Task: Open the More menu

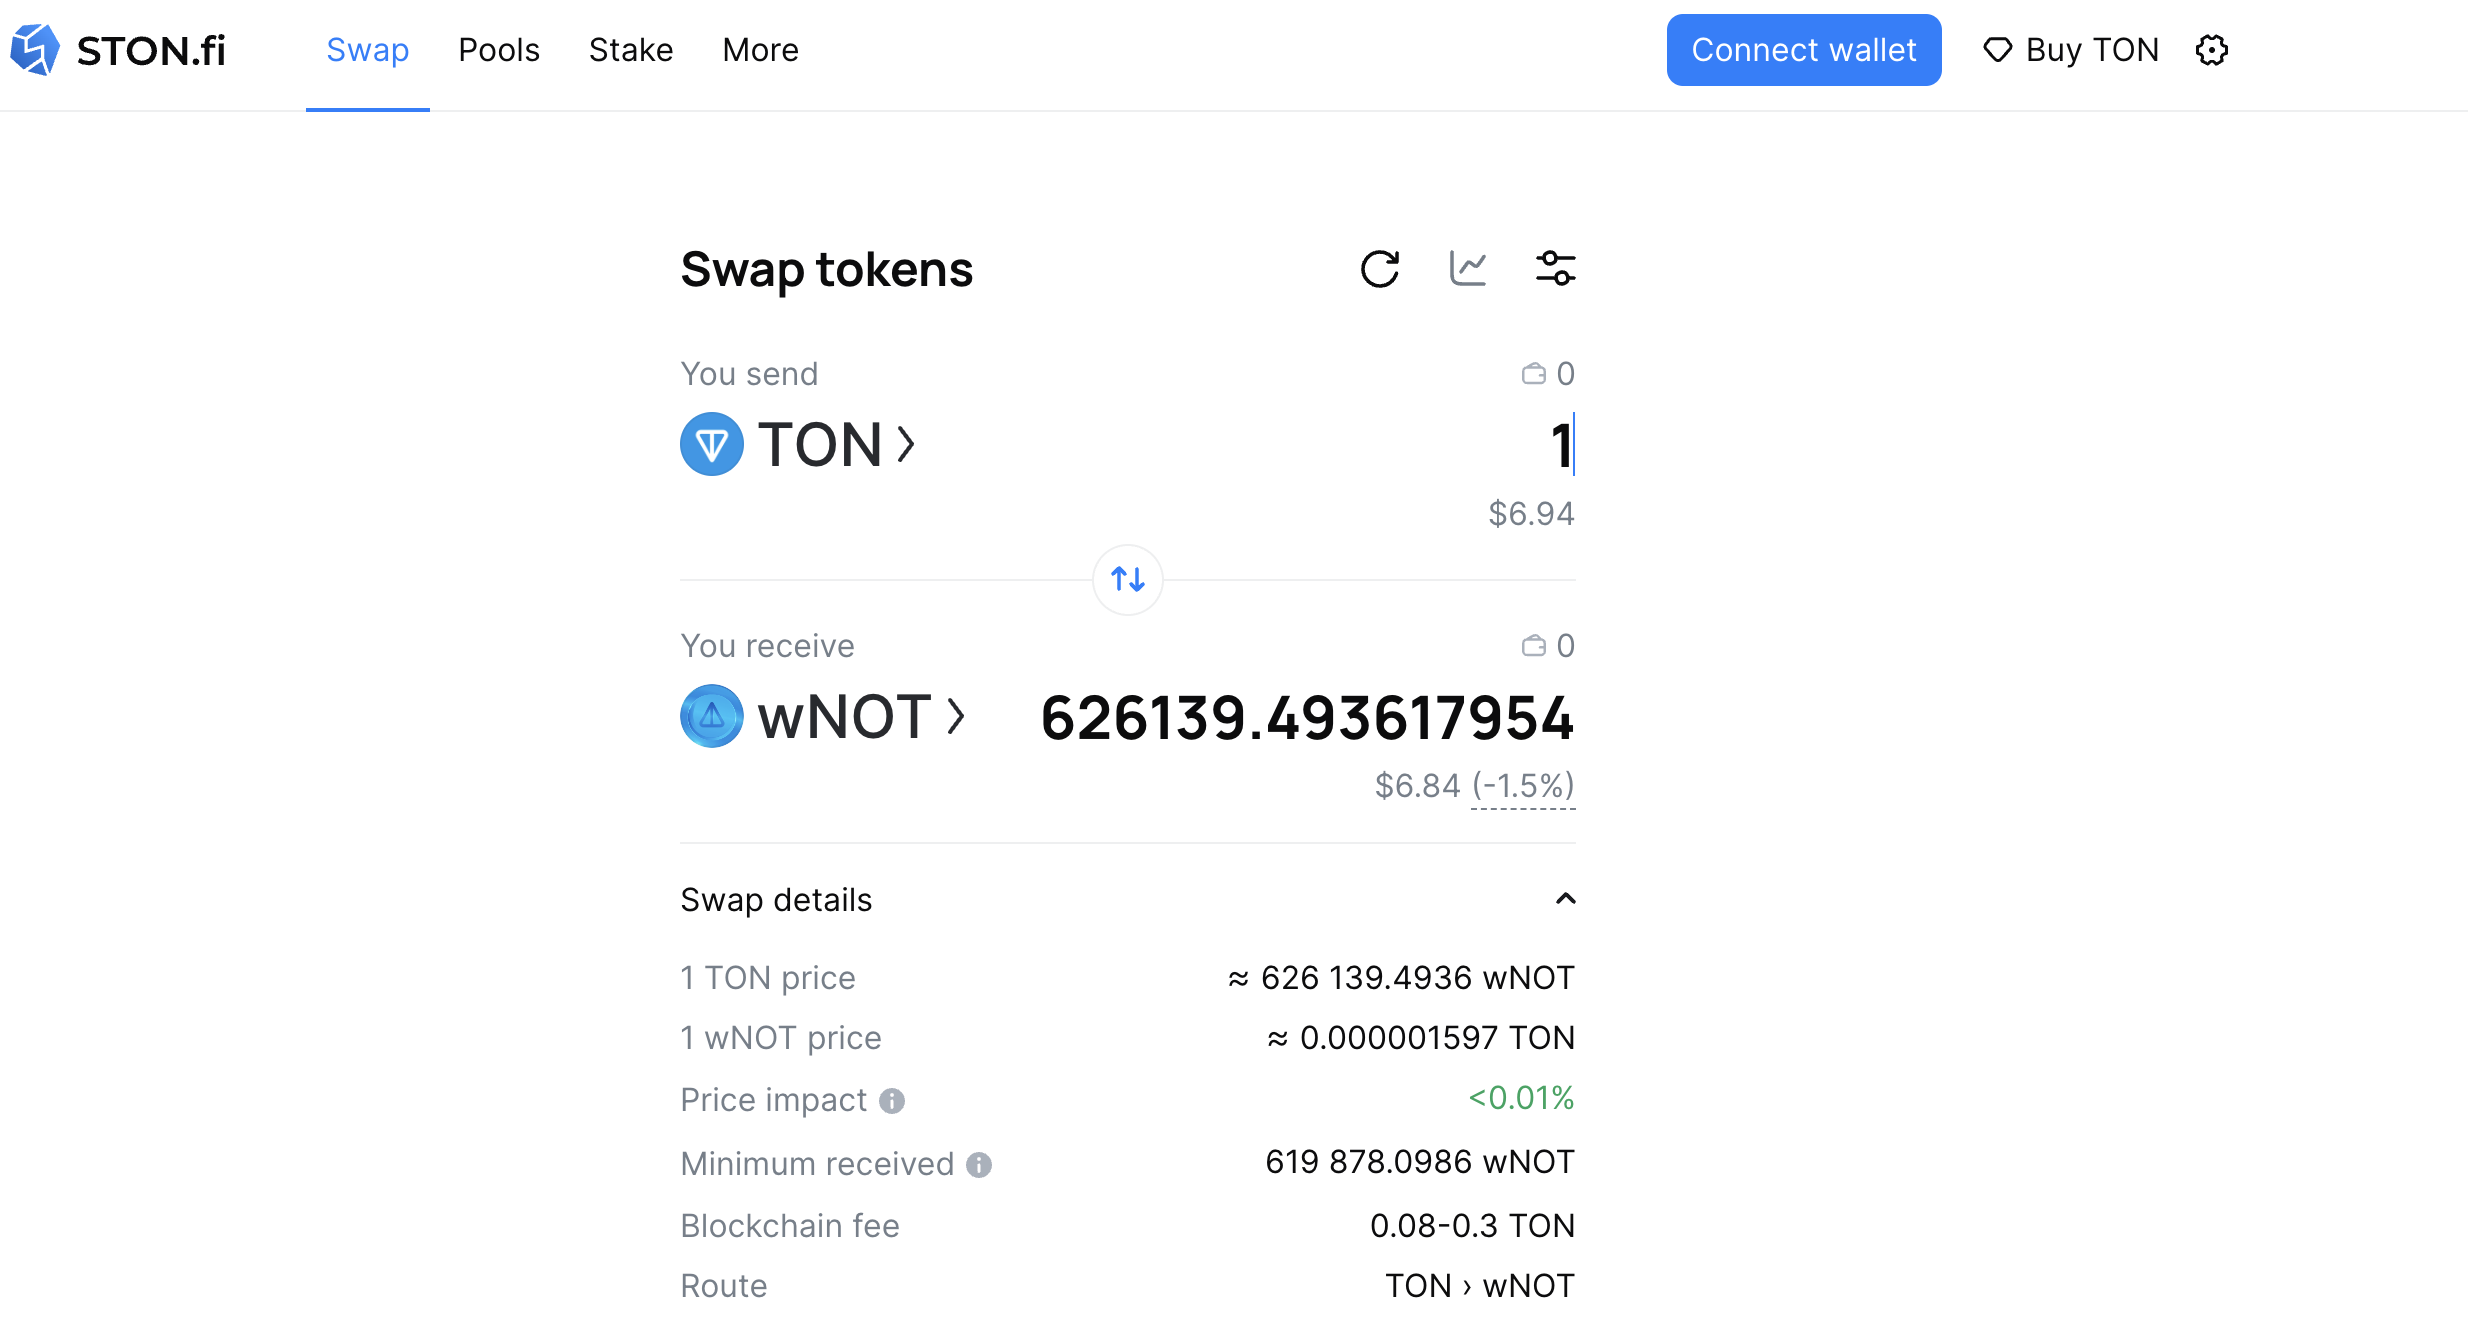Action: tap(761, 50)
